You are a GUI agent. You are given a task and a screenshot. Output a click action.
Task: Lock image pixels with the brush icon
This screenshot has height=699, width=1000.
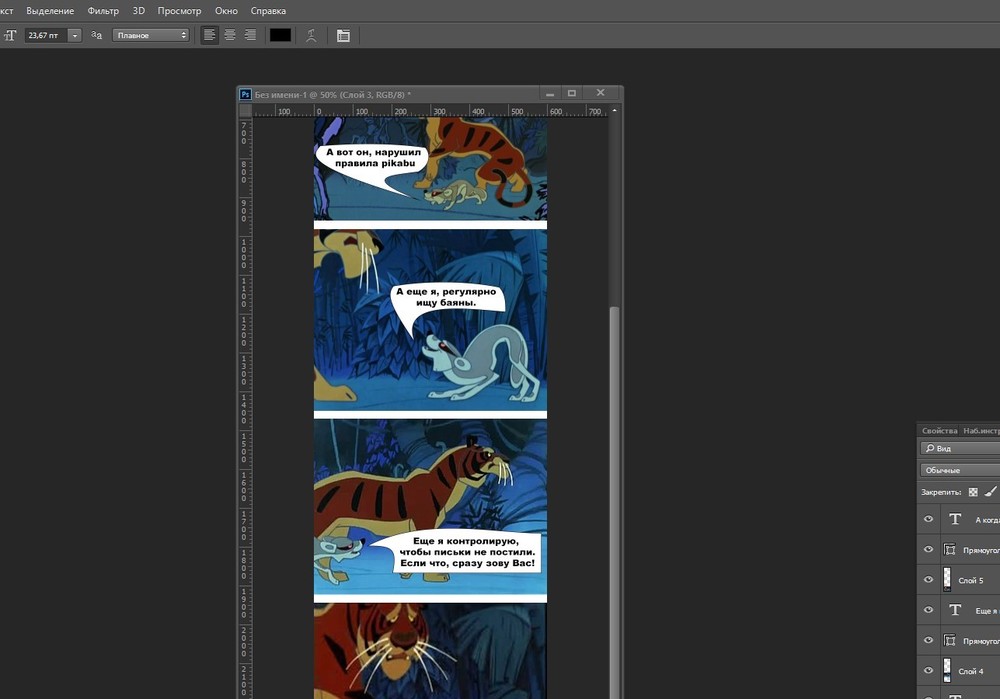(x=990, y=492)
